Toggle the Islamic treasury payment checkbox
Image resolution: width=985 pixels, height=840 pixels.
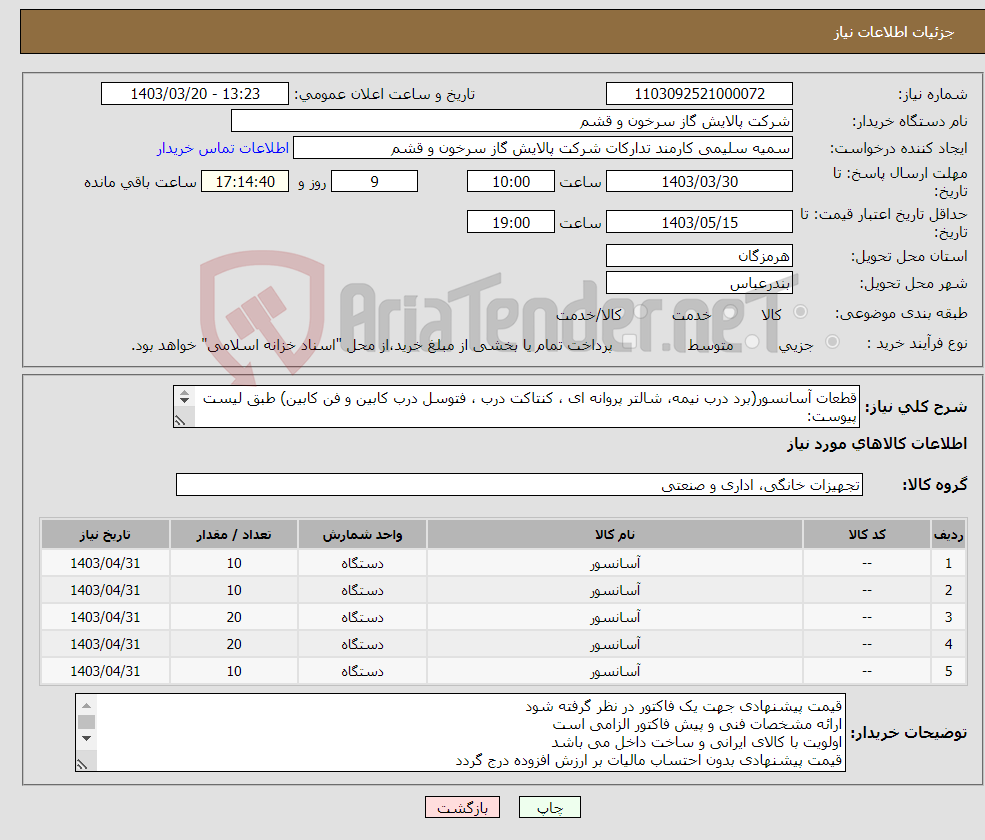(x=629, y=342)
